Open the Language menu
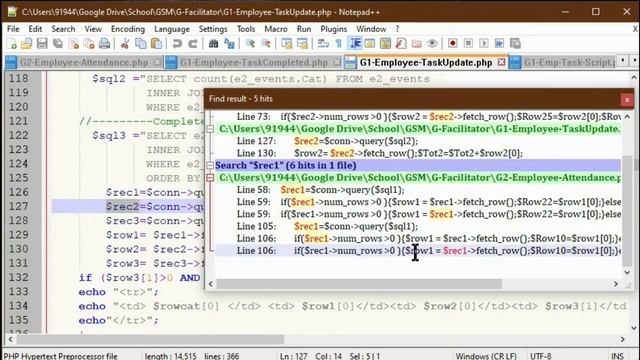Image resolution: width=640 pixels, height=360 pixels. click(172, 29)
